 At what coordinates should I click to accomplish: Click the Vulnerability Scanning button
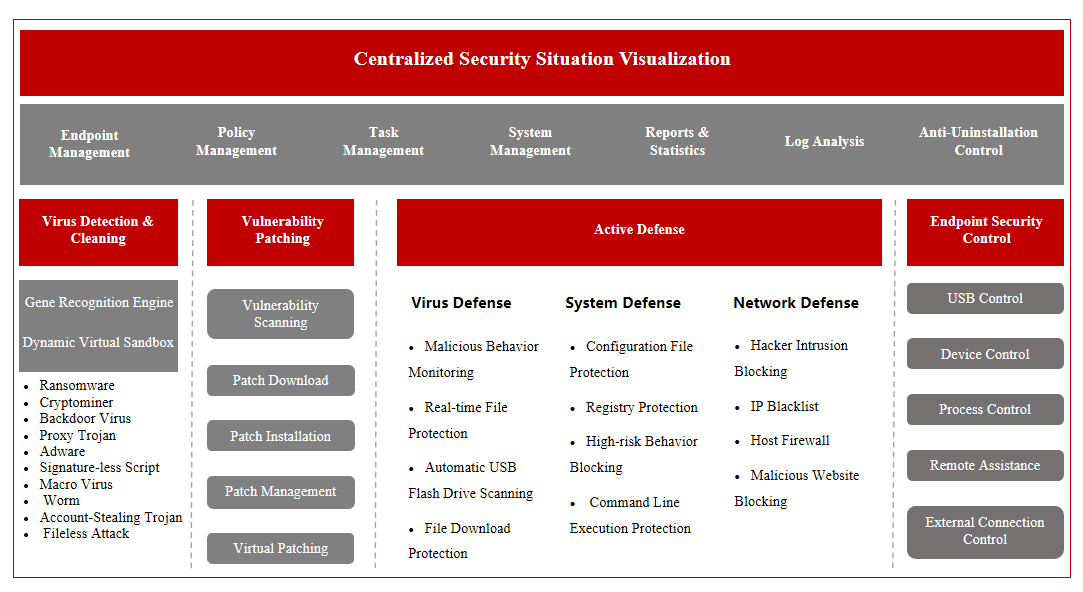click(280, 314)
